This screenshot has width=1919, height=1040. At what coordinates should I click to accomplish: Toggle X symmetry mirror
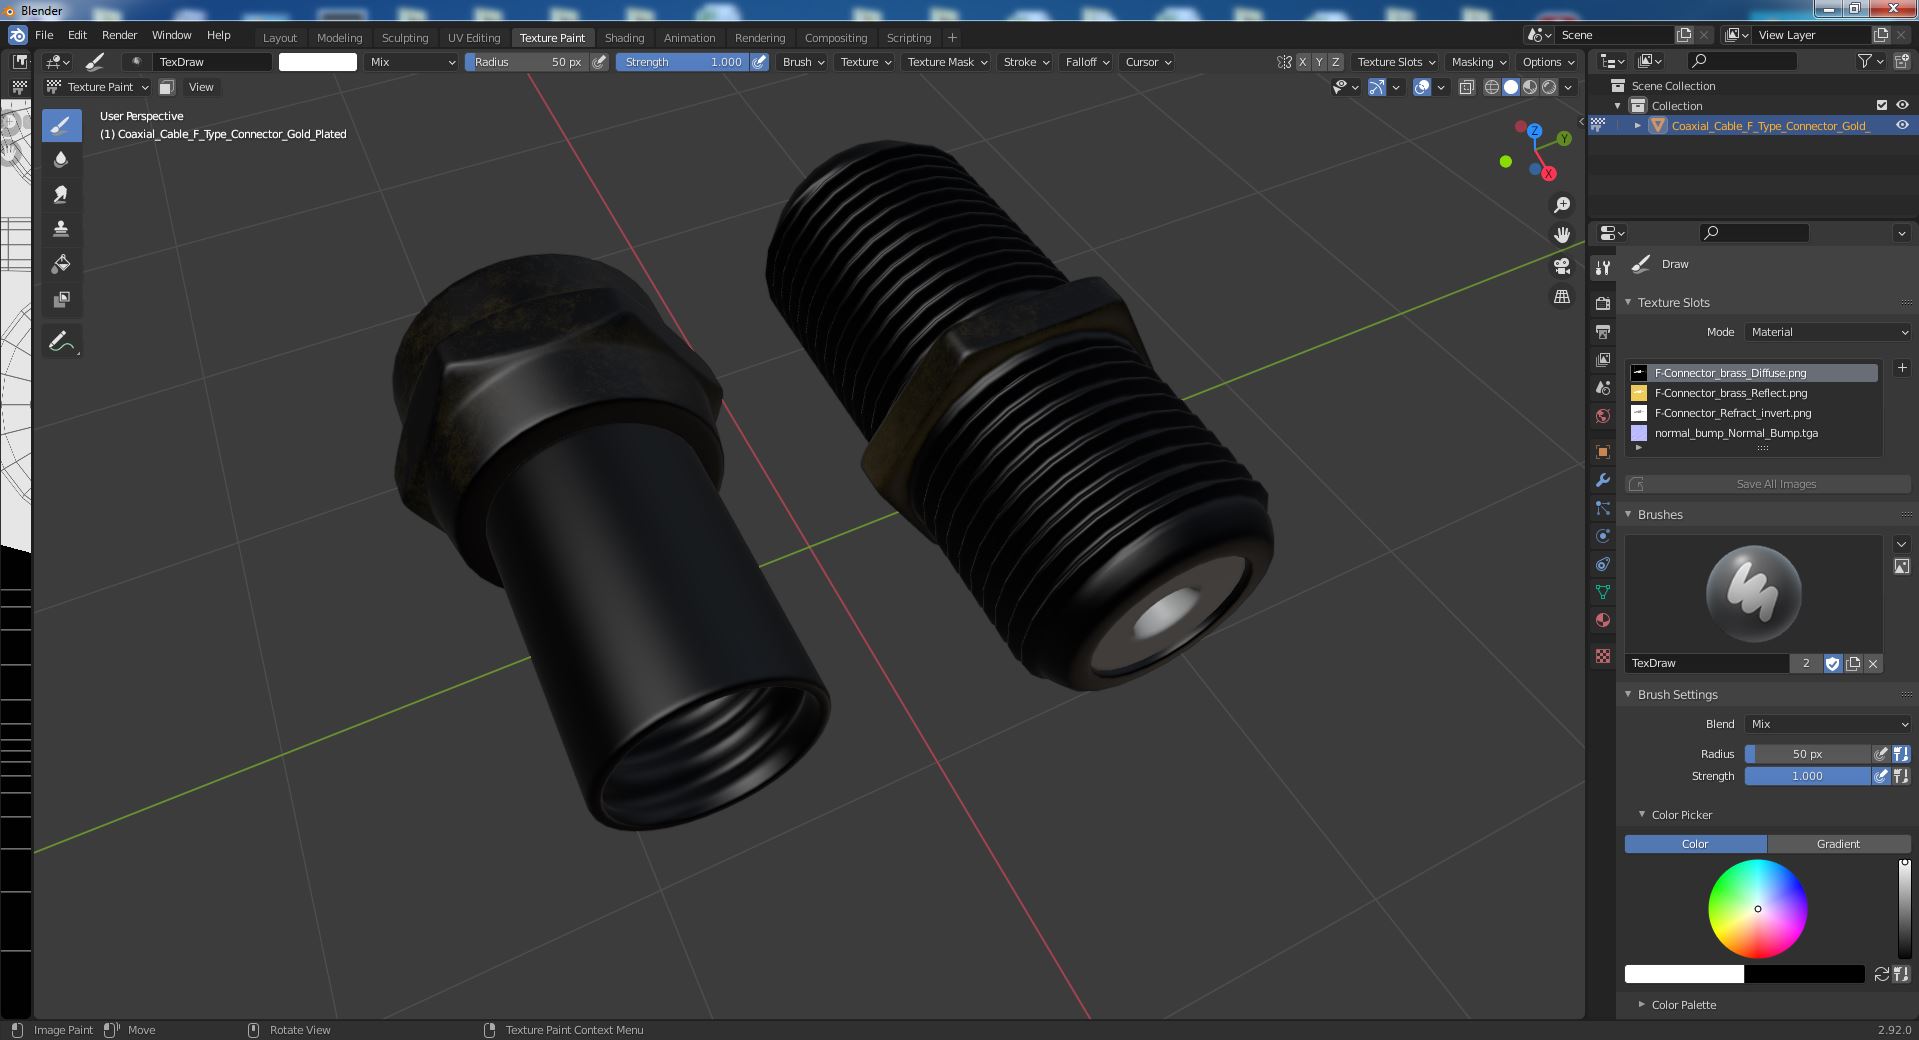pos(1302,62)
